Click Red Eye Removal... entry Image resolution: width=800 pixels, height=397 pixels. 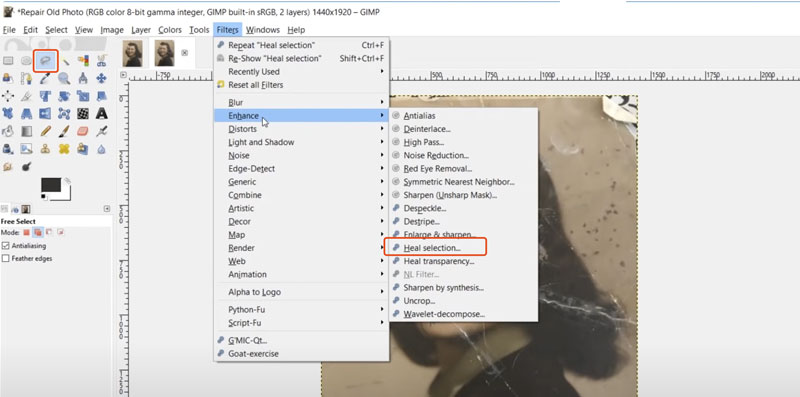point(463,169)
